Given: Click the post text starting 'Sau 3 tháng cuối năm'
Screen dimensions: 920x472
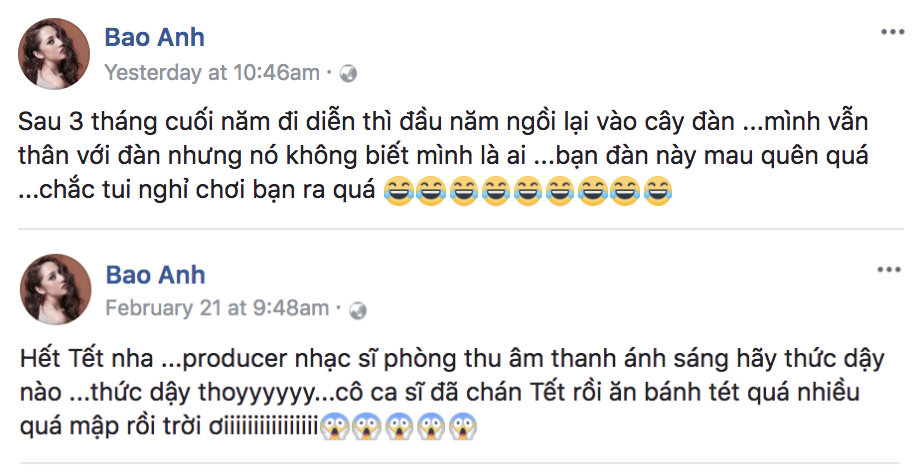Looking at the screenshot, I should click(443, 156).
